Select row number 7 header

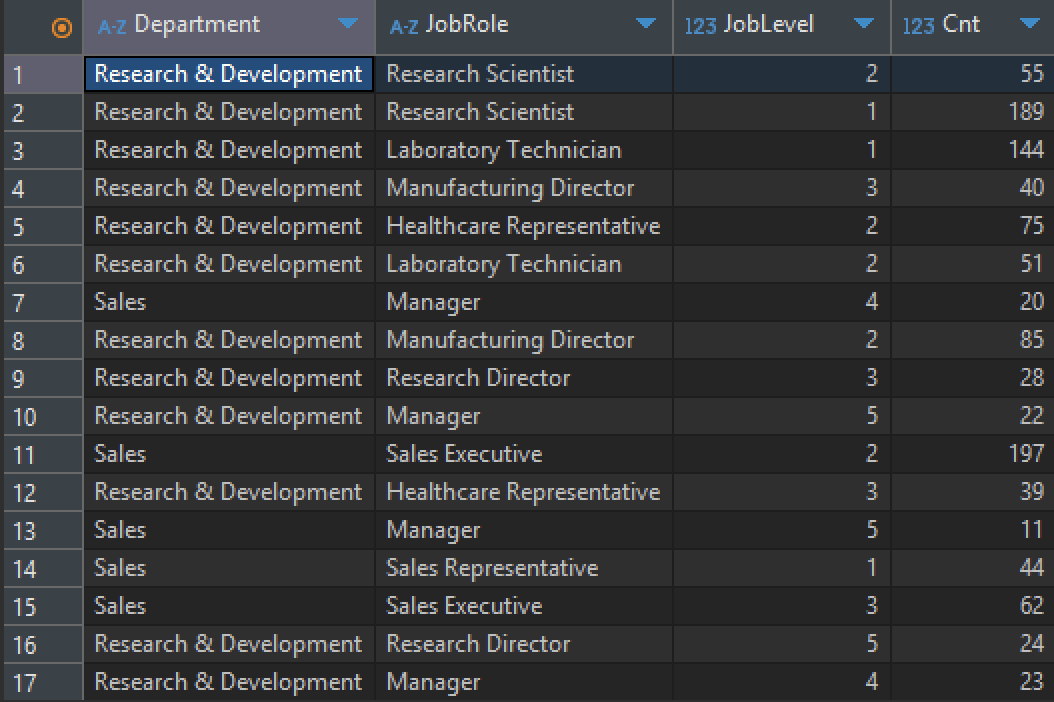43,302
